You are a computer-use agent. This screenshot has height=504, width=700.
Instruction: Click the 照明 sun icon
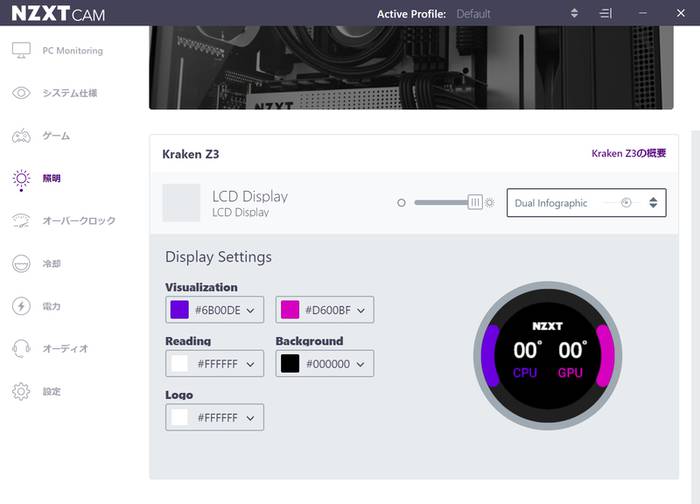pos(21,179)
